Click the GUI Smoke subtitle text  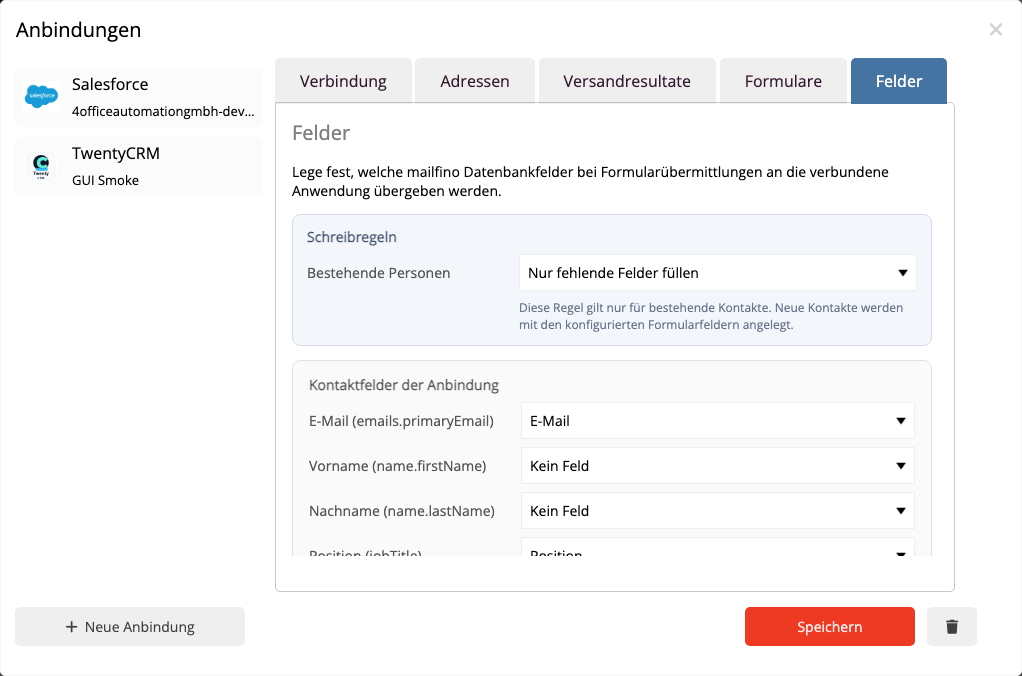pos(105,181)
